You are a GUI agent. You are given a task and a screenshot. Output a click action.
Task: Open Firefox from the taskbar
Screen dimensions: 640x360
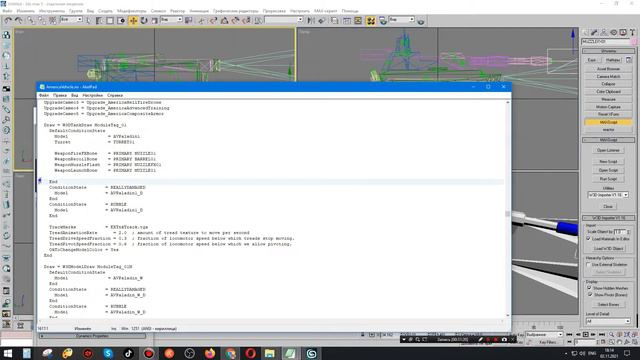click(210, 353)
